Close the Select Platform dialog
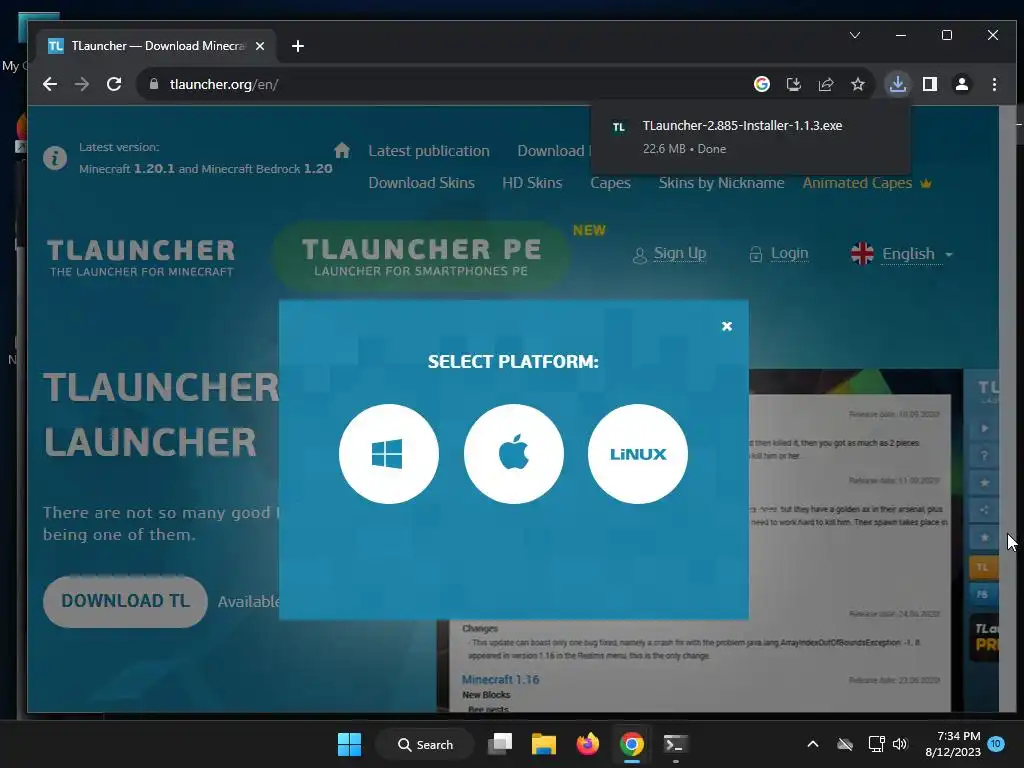 [x=727, y=326]
